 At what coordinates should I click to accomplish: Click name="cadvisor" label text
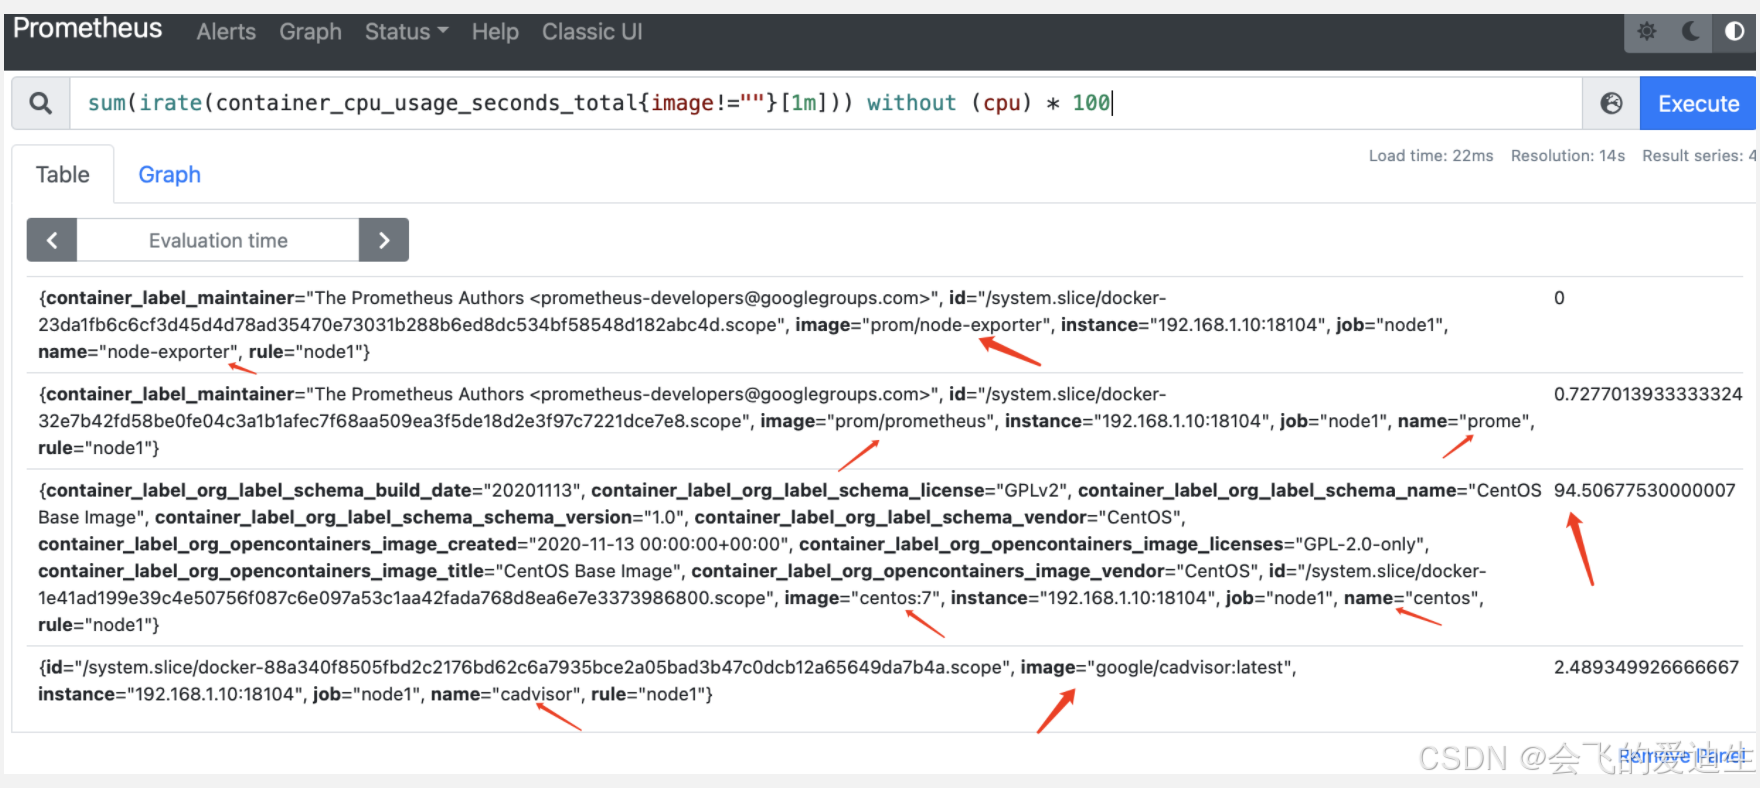pyautogui.click(x=506, y=694)
